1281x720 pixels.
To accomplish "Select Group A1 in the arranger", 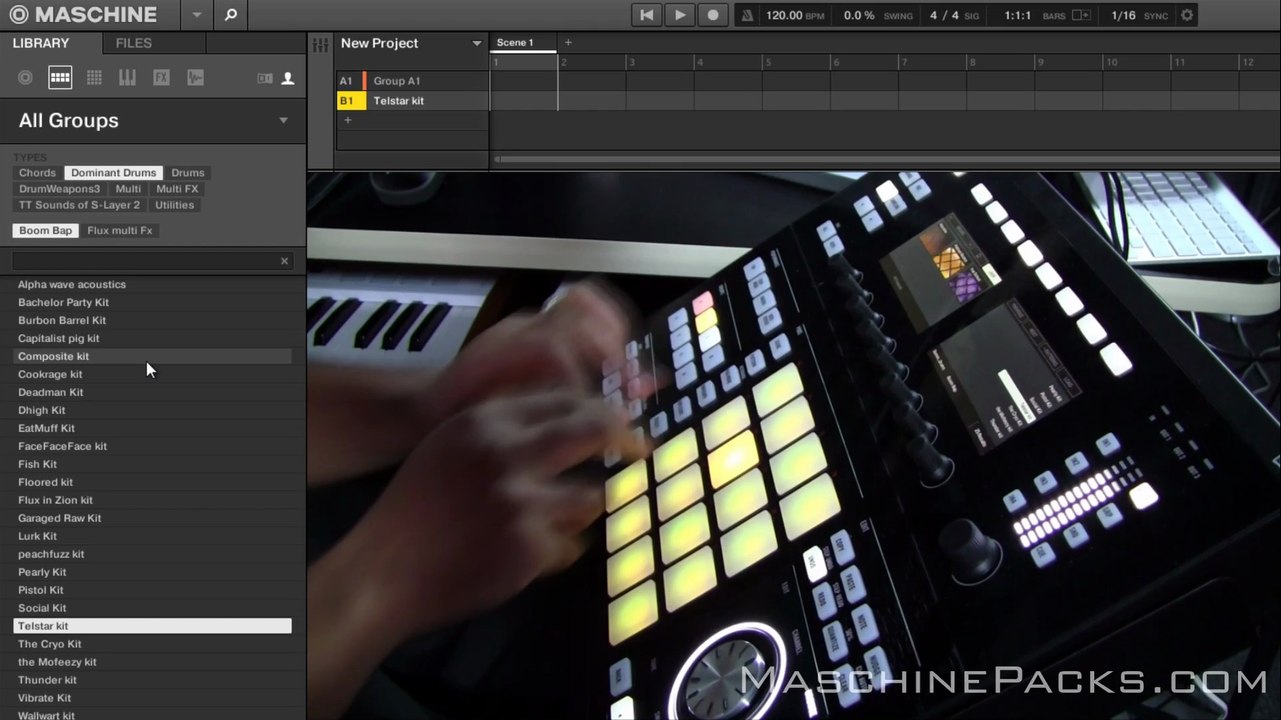I will point(412,81).
